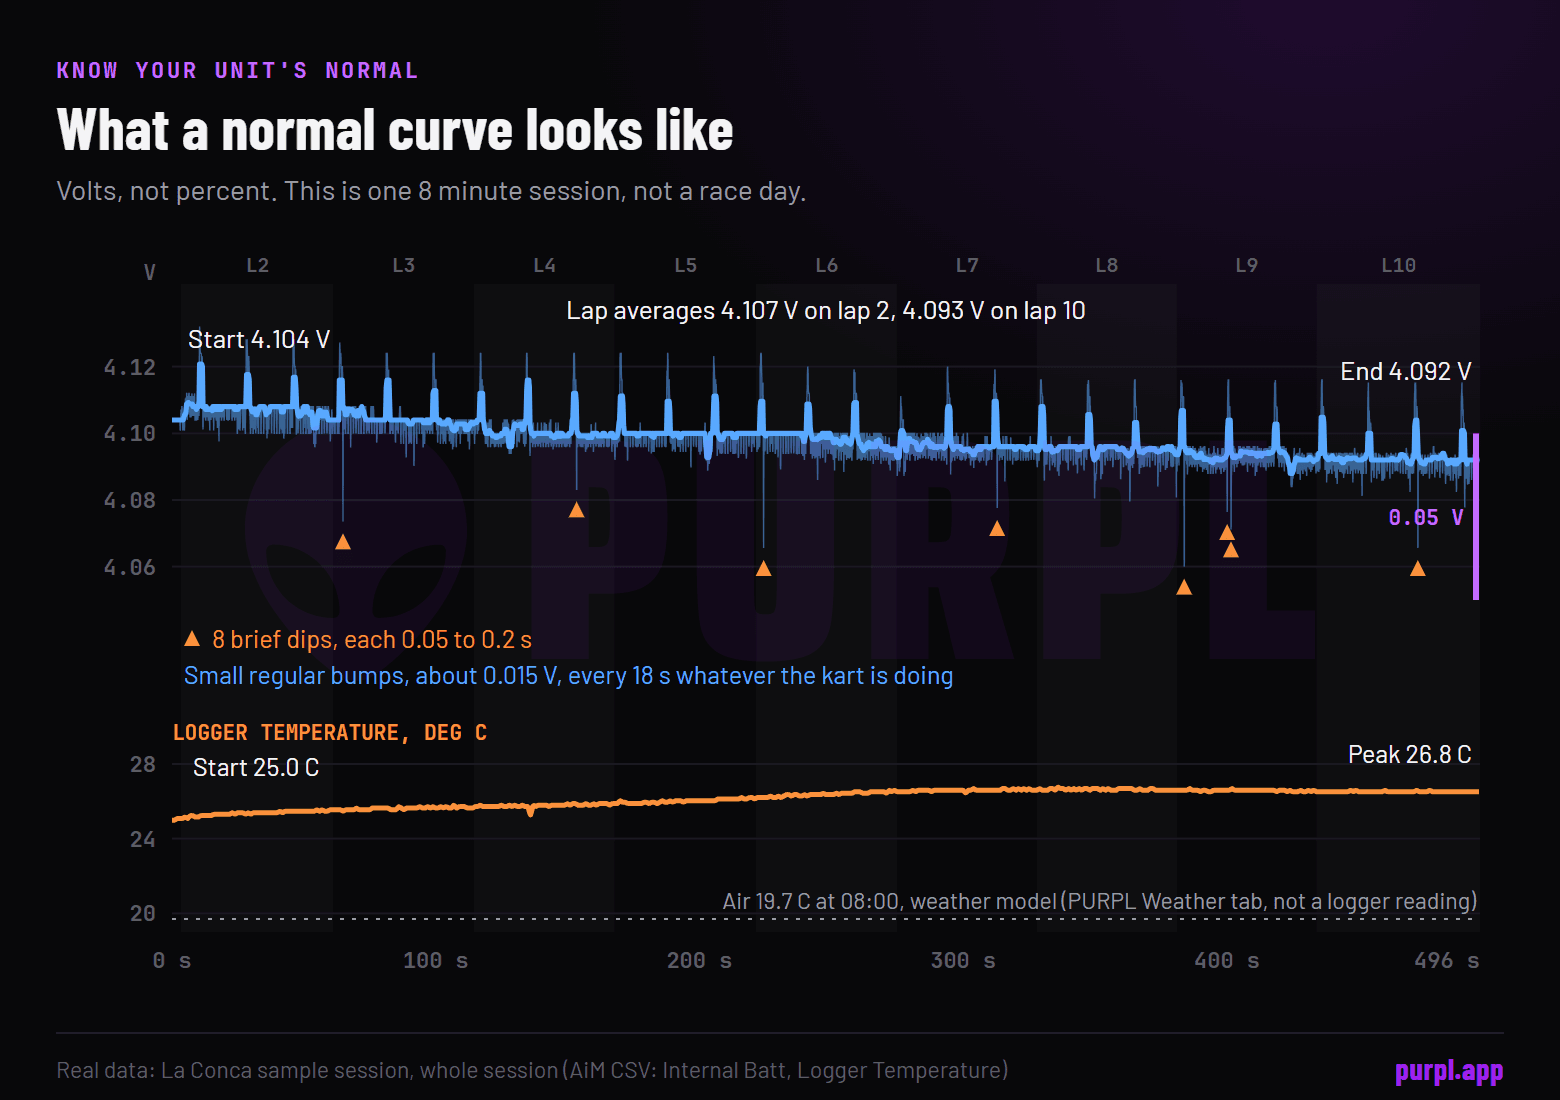The height and width of the screenshot is (1100, 1560).
Task: Click the "100 s" time axis label
Action: (x=436, y=961)
